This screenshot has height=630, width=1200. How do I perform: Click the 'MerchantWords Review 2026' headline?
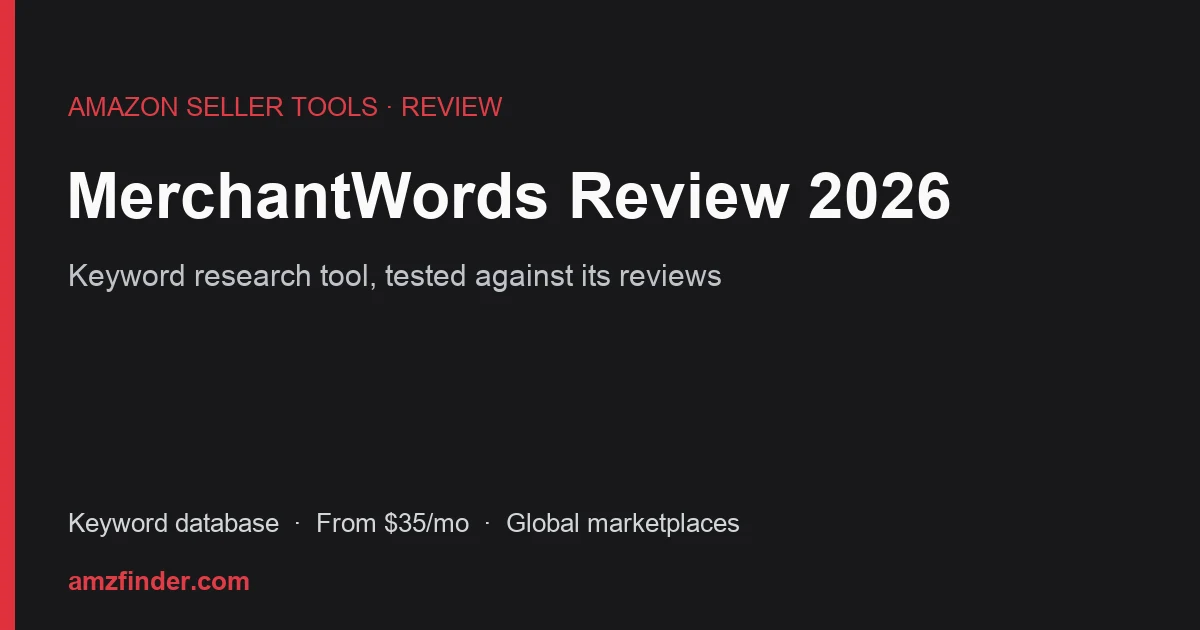pyautogui.click(x=509, y=196)
